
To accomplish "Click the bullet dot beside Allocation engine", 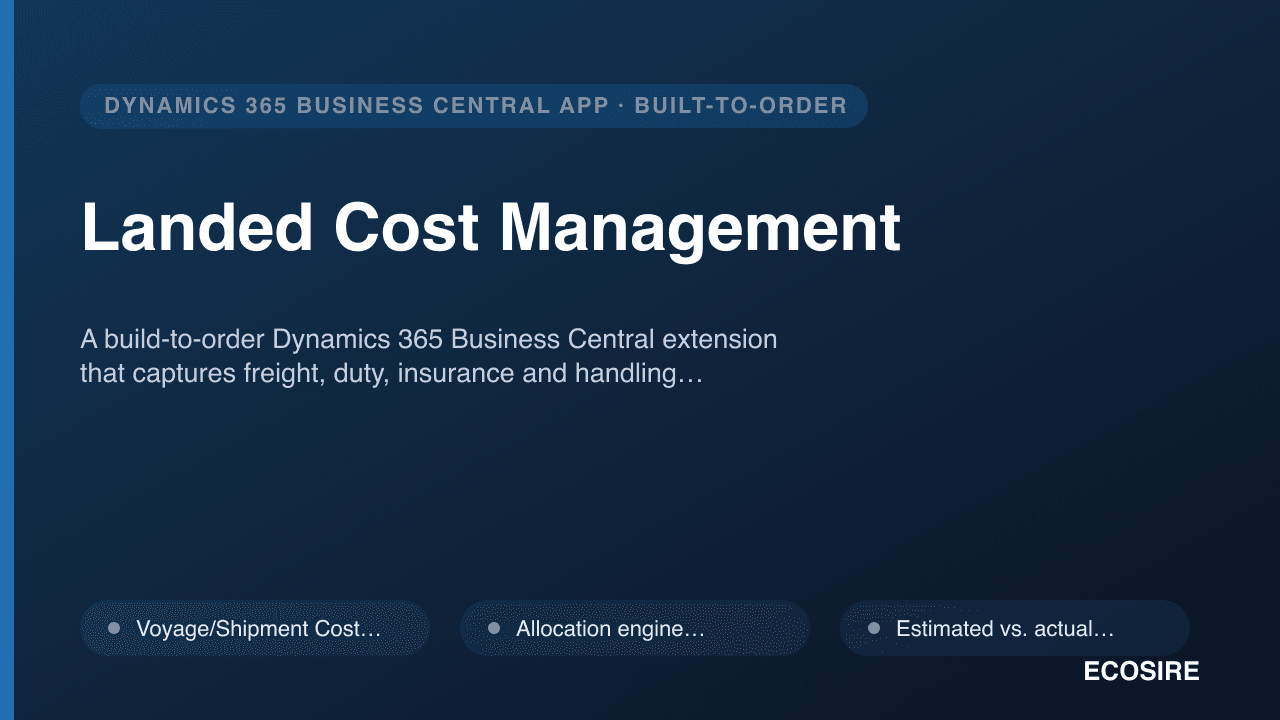I will pyautogui.click(x=494, y=628).
